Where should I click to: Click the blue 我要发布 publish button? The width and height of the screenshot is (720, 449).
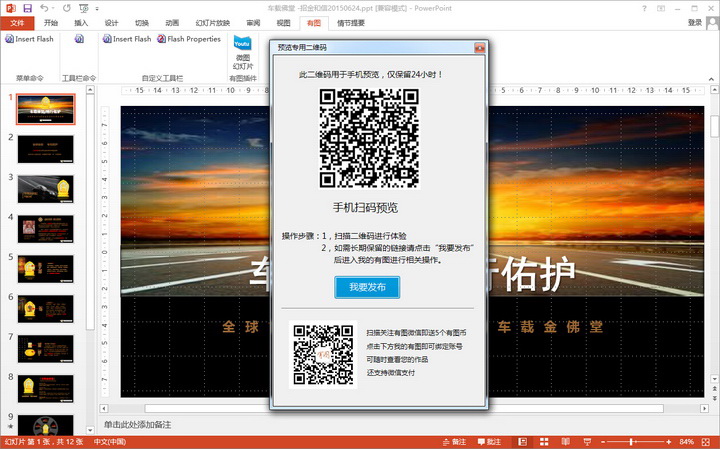(x=367, y=287)
